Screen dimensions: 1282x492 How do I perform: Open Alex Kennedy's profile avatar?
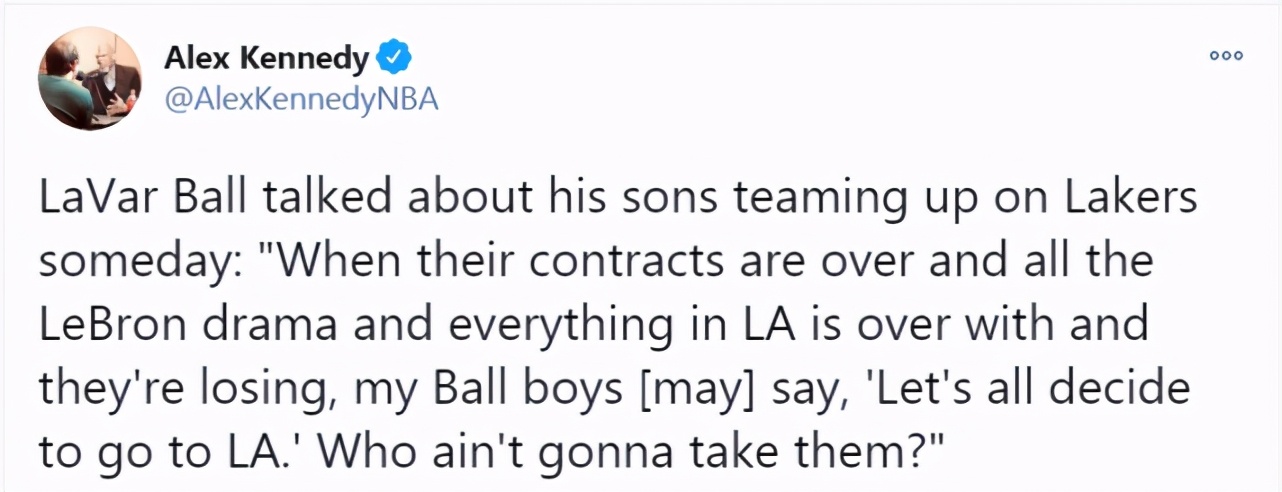[x=87, y=80]
